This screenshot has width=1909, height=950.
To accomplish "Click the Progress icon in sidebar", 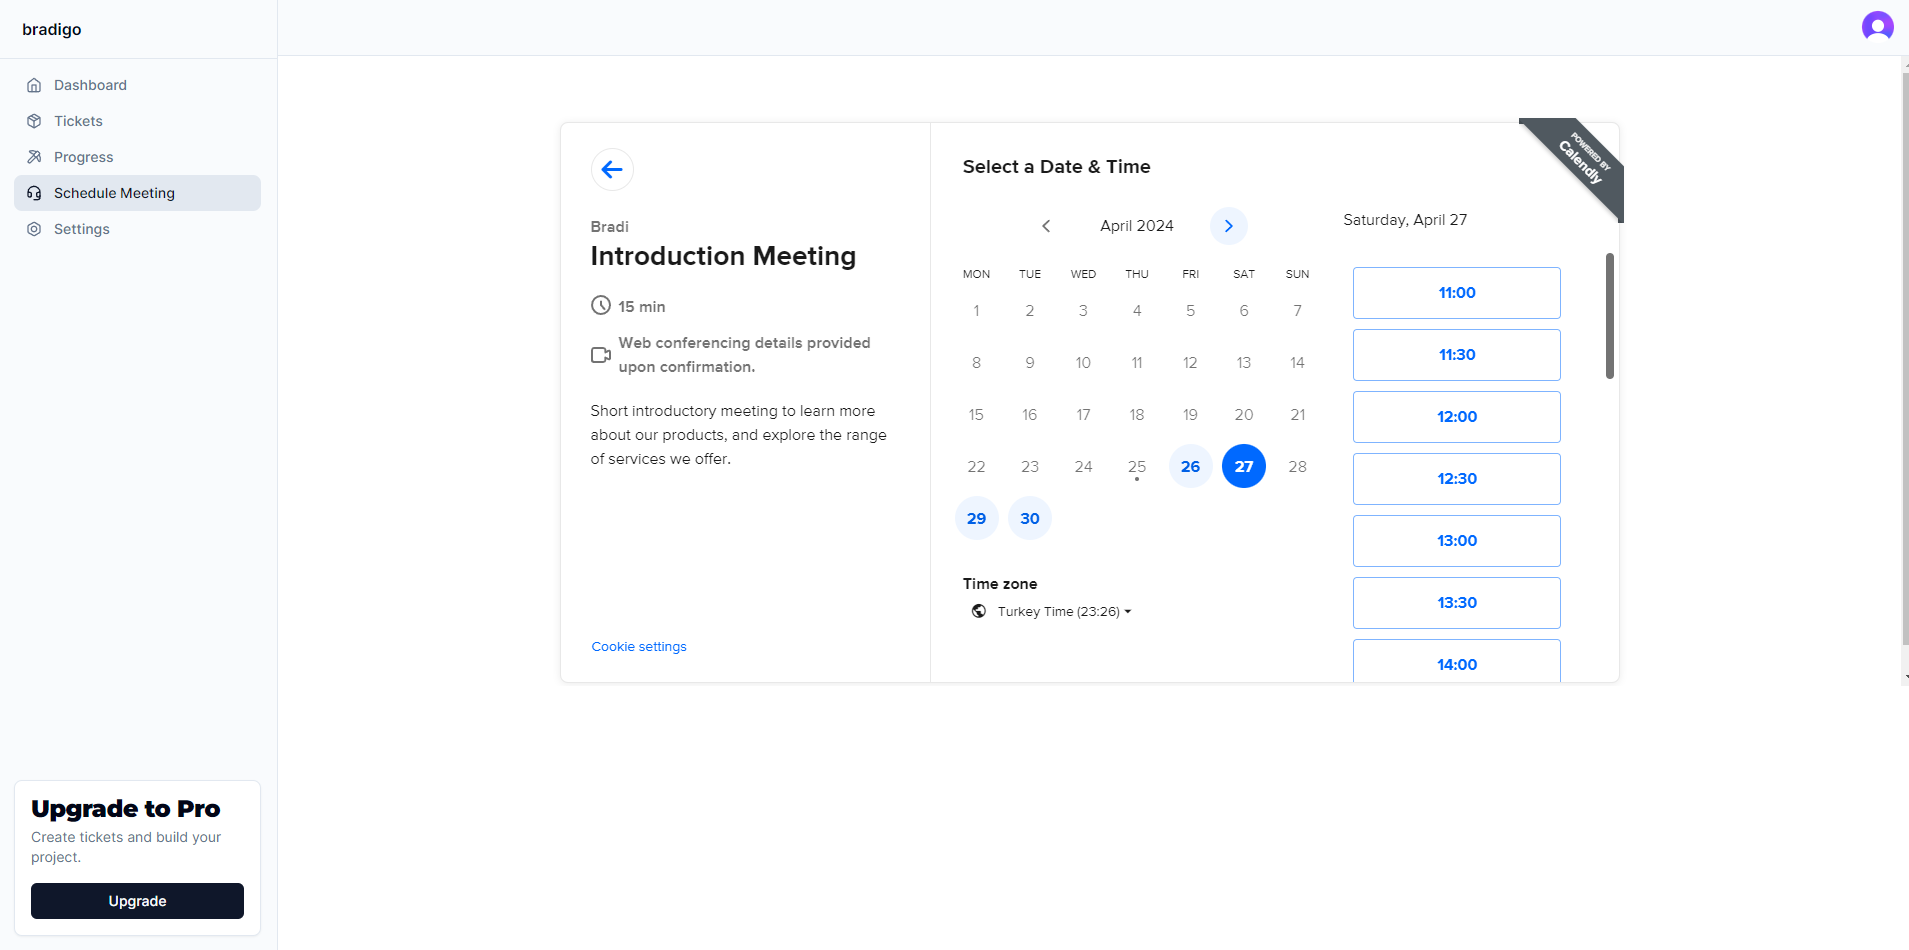I will [34, 157].
